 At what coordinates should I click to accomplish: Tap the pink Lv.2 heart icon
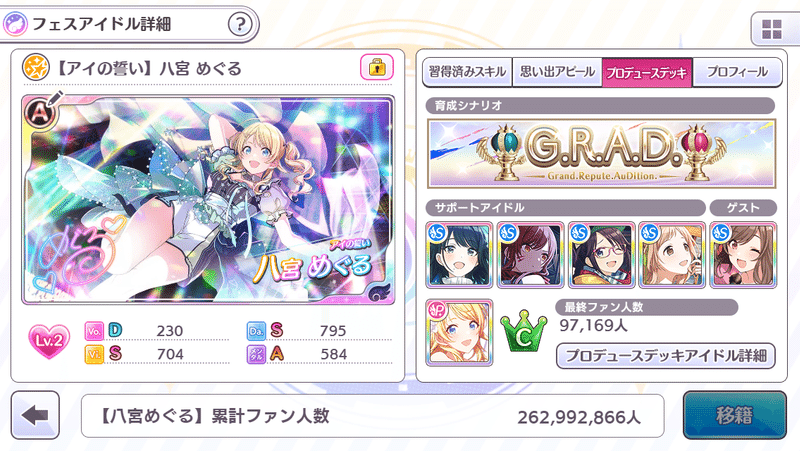point(49,341)
